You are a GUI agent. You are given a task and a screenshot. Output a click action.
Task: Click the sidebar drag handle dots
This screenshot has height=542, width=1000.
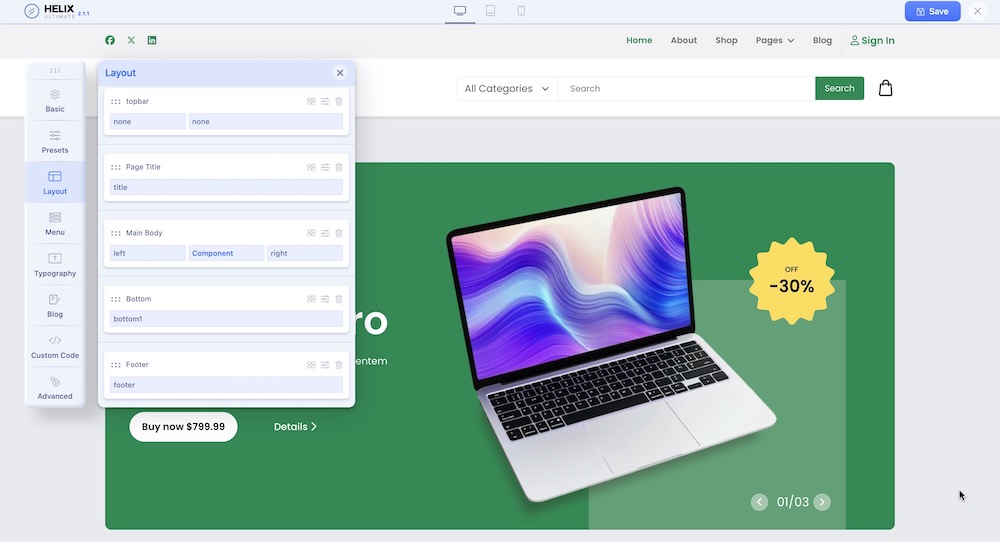55,70
